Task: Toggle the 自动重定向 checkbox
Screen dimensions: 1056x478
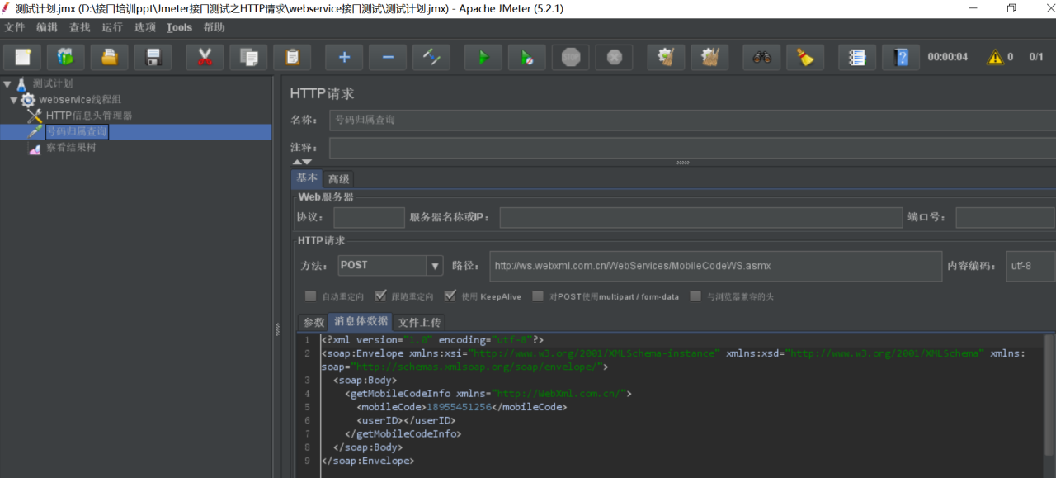Action: 310,296
